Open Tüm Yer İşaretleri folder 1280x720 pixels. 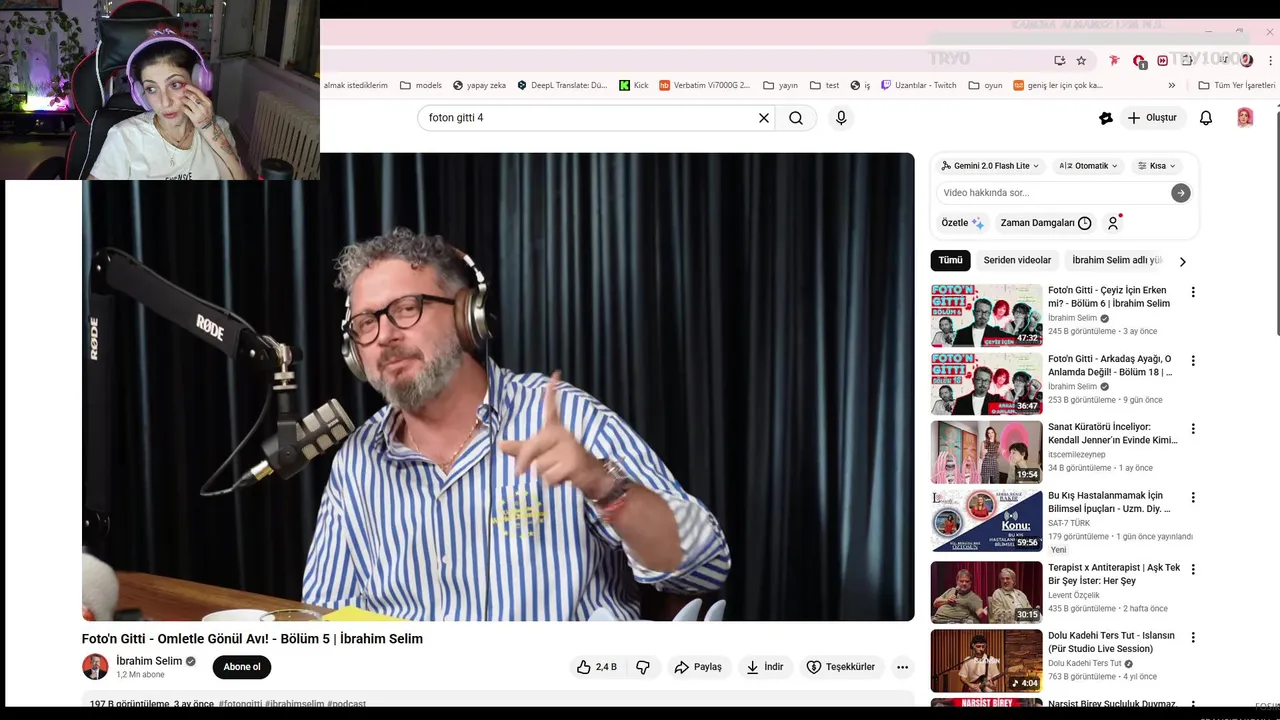click(x=1237, y=85)
